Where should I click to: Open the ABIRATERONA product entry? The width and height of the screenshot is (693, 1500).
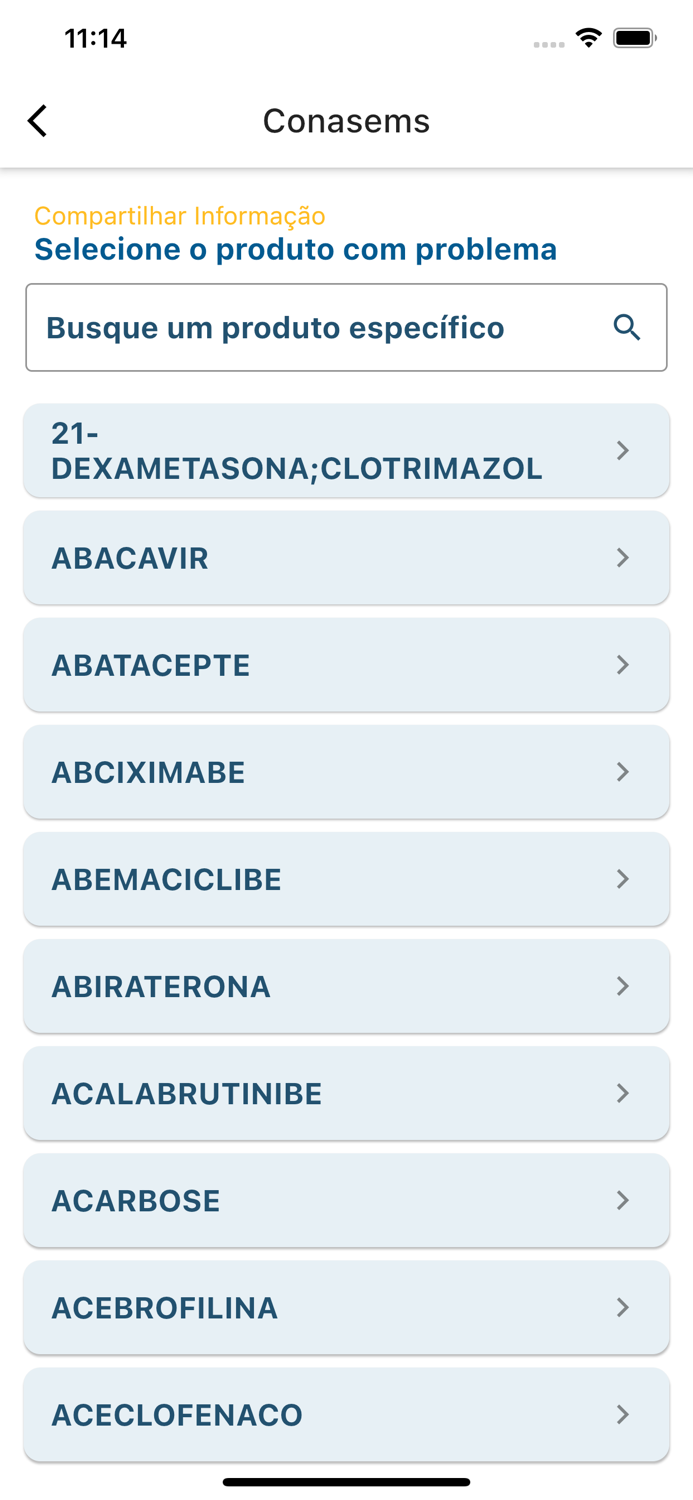click(346, 986)
